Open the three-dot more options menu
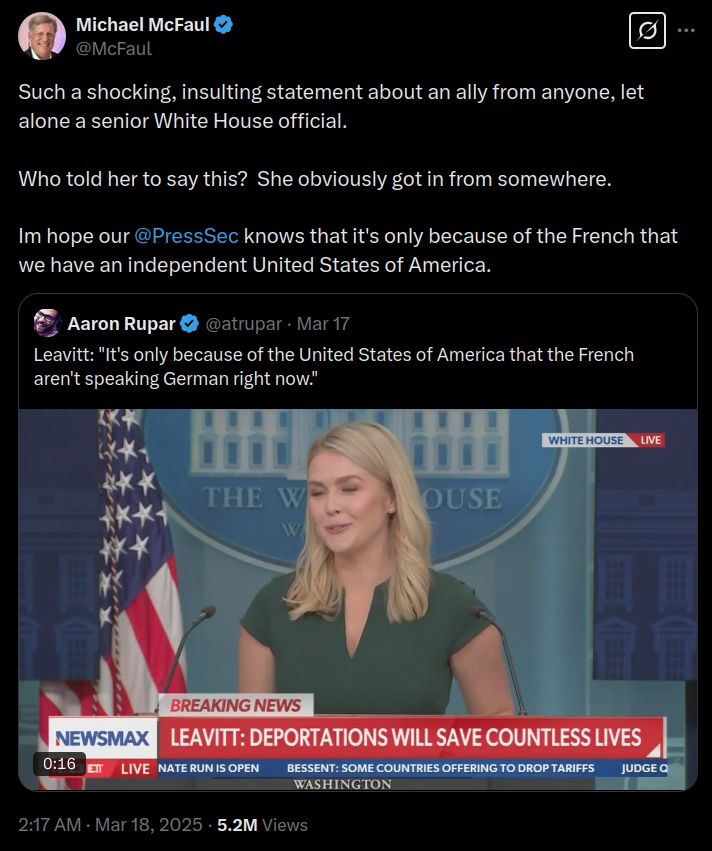 coord(686,31)
